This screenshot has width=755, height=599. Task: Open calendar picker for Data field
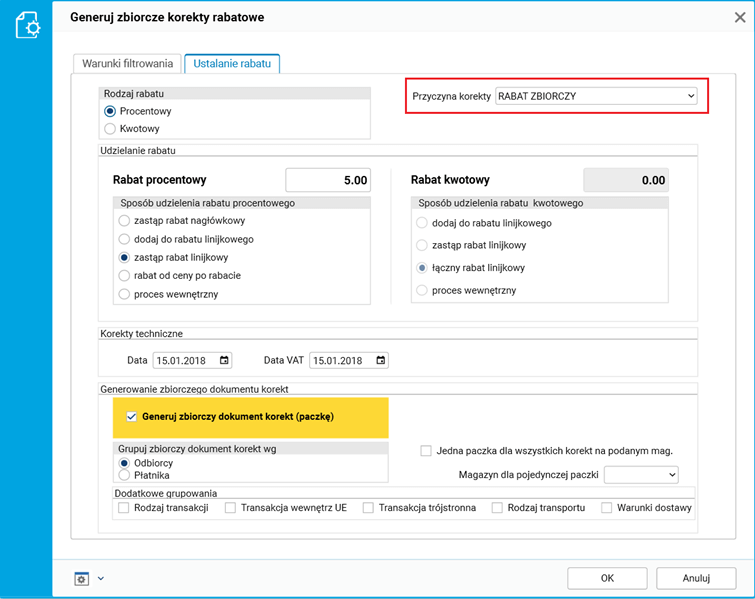(x=224, y=360)
